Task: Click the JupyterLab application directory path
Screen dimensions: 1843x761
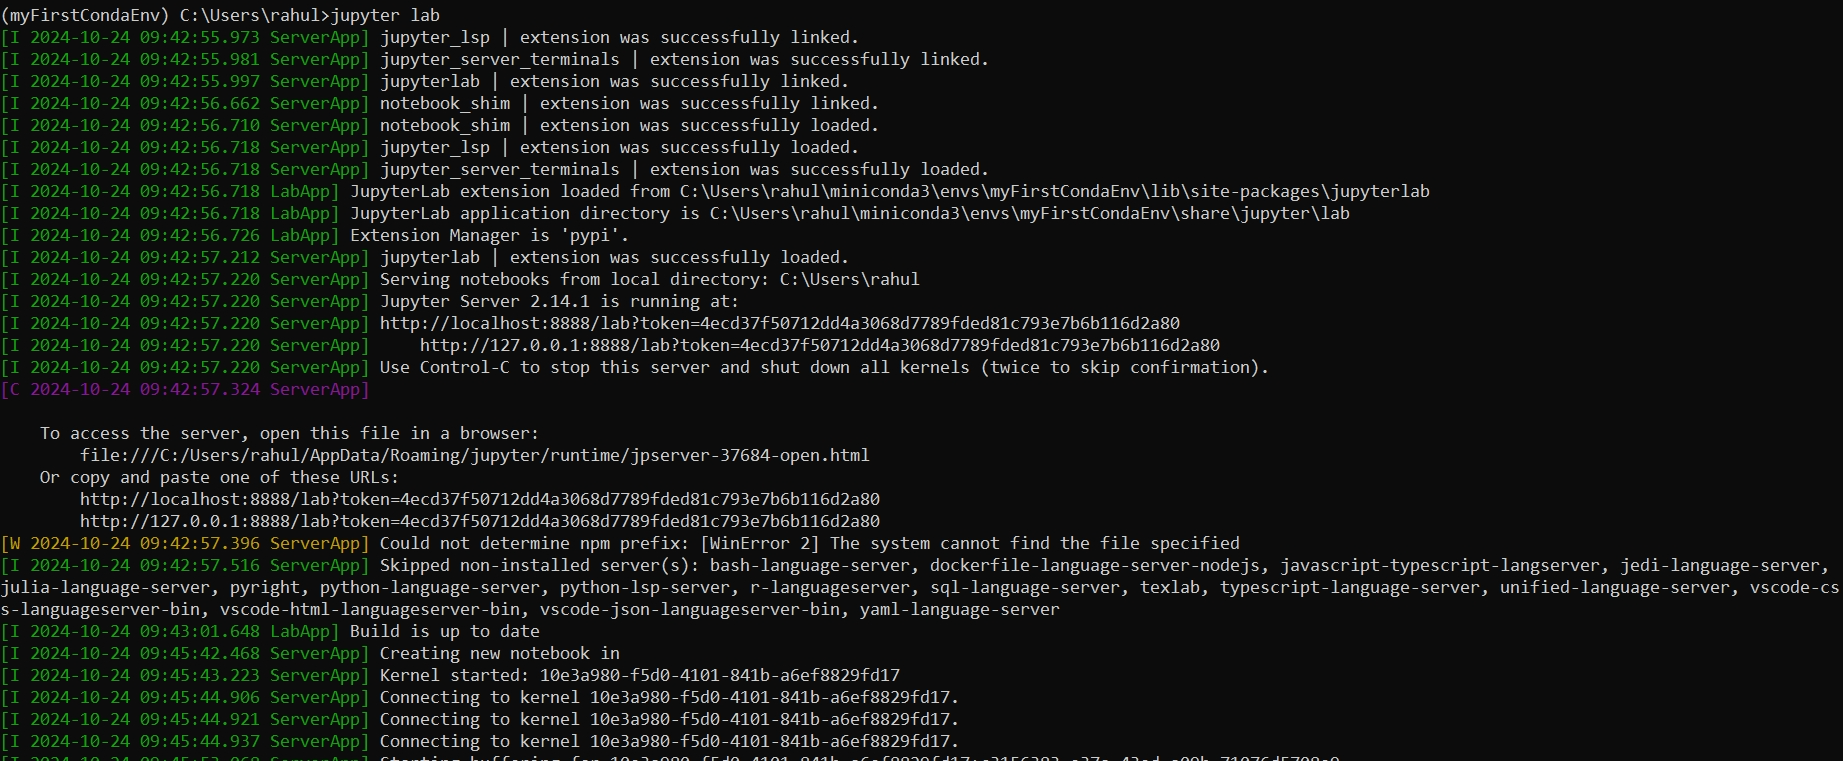Action: (x=1030, y=213)
